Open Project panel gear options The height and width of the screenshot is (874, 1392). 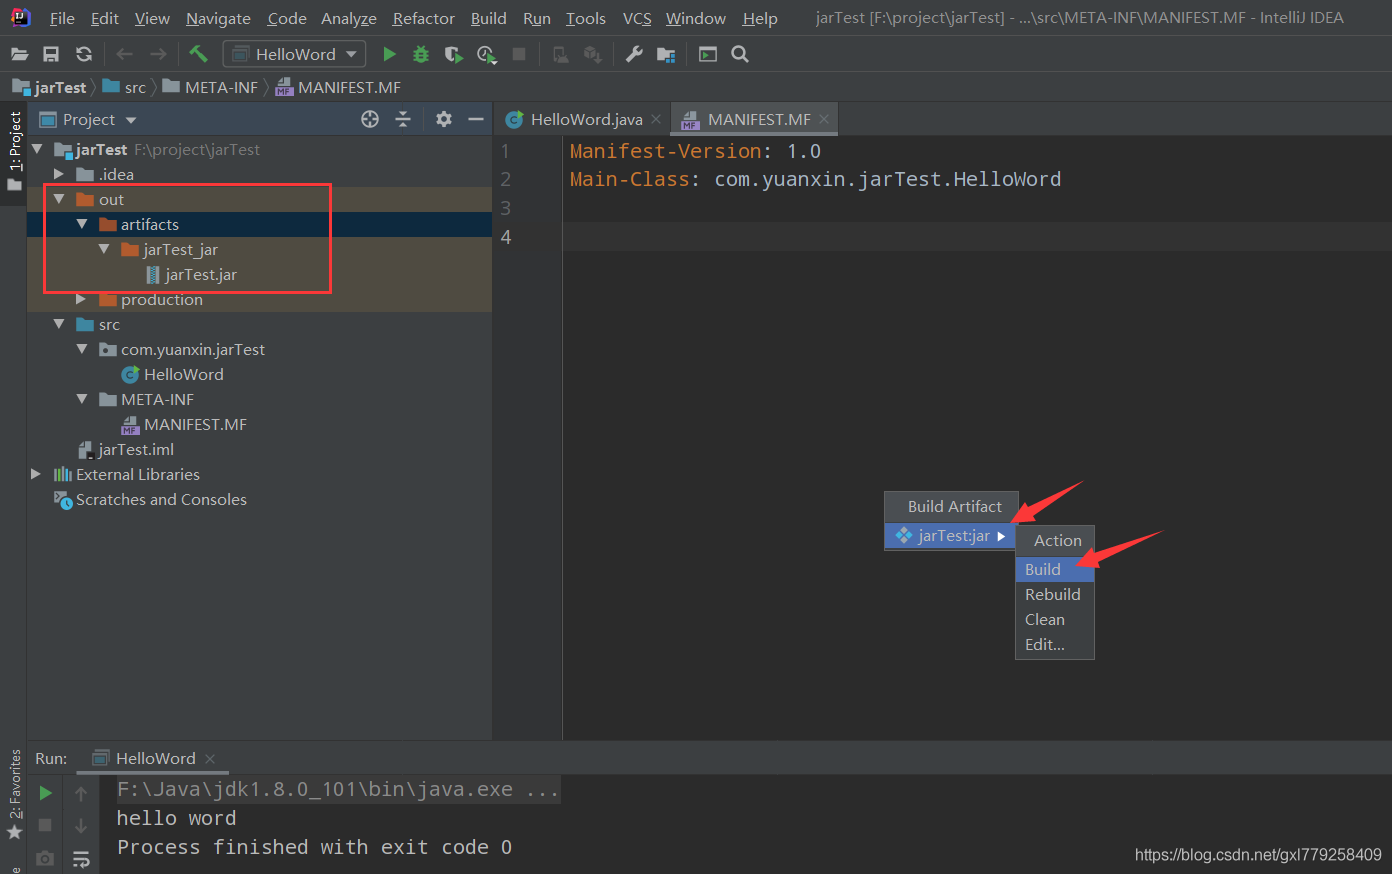click(444, 119)
